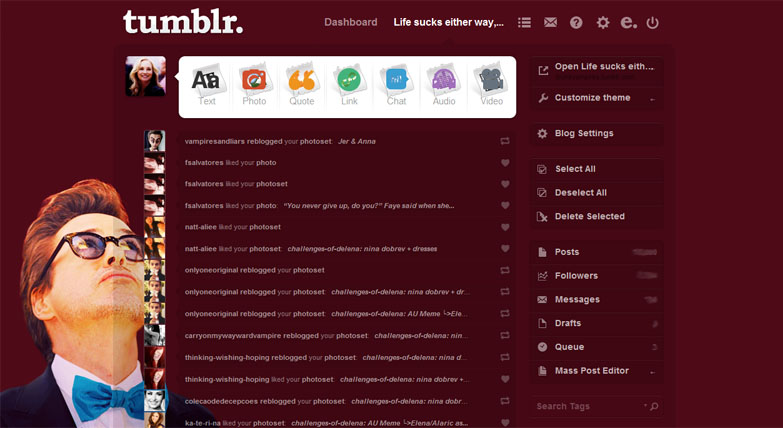Click search magnifier icon in Search Tags
This screenshot has height=428, width=783.
point(654,407)
